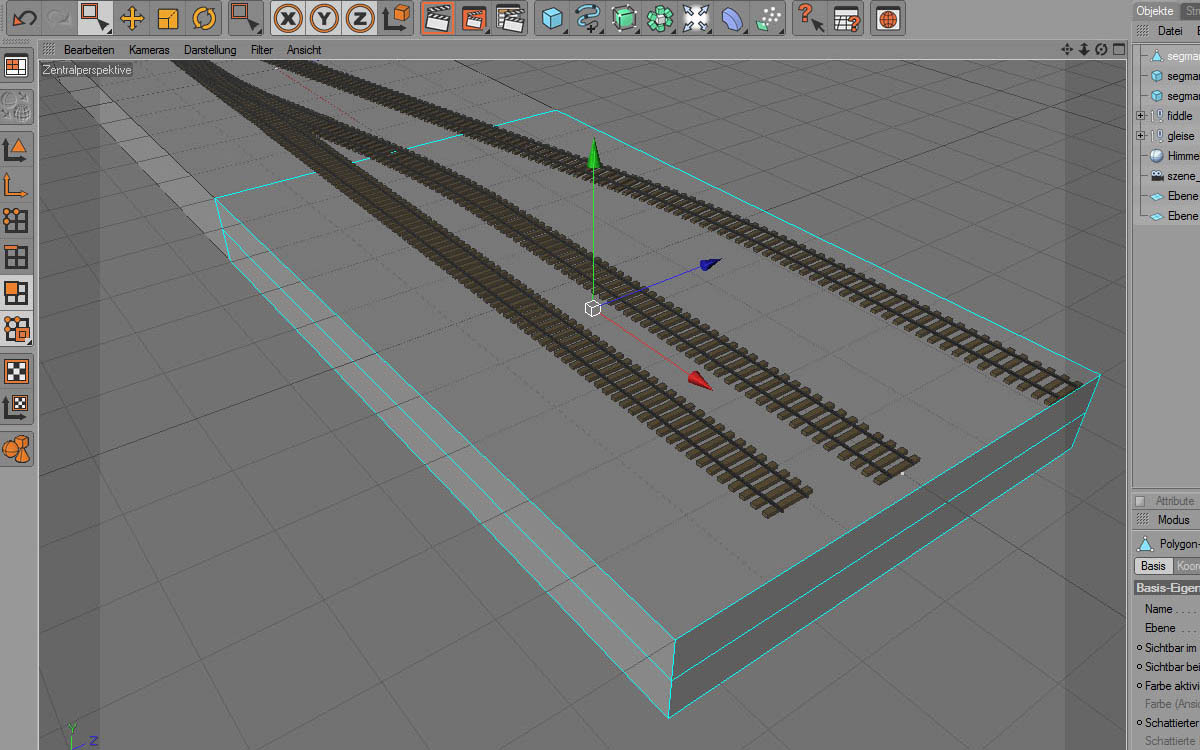Add a cube primitive object
Screen dimensions: 1200x750
[552, 18]
